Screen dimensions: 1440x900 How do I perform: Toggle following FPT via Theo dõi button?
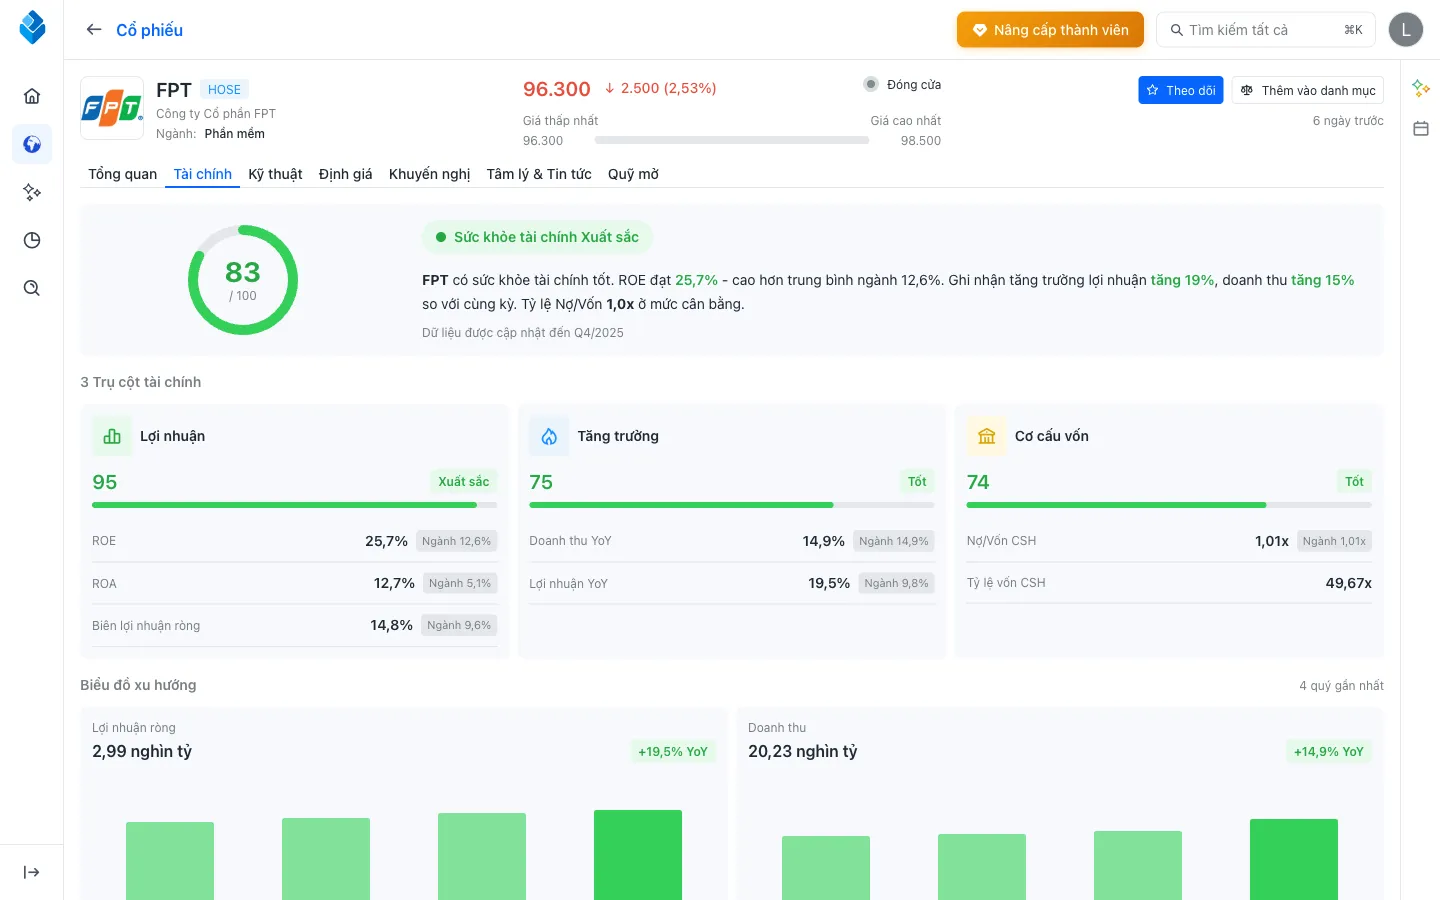coord(1180,90)
